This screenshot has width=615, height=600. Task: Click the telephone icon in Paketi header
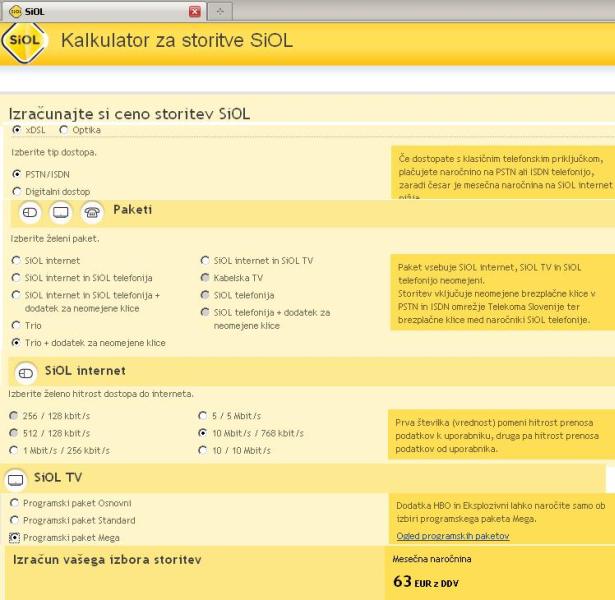92,212
